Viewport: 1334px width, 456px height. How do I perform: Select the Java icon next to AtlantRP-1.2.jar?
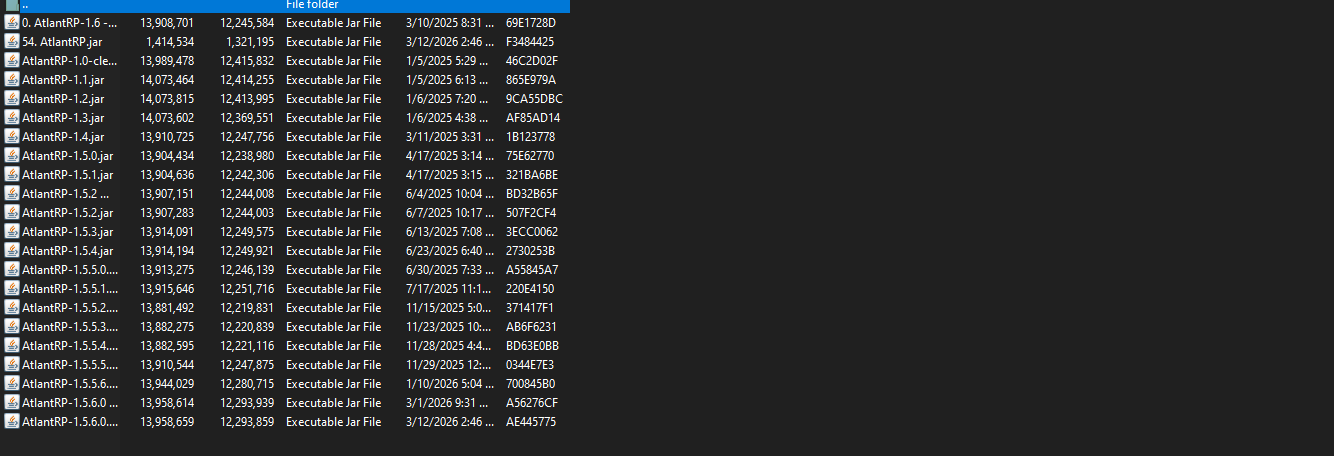coord(12,98)
